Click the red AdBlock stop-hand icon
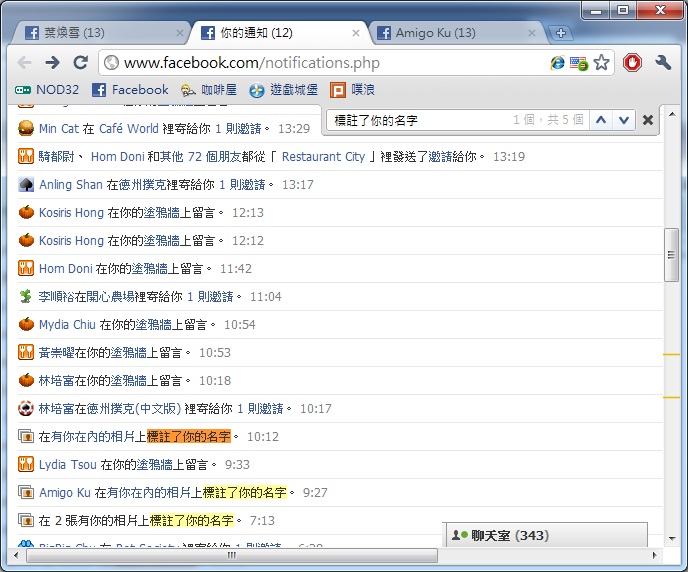The height and width of the screenshot is (572, 688). (632, 62)
